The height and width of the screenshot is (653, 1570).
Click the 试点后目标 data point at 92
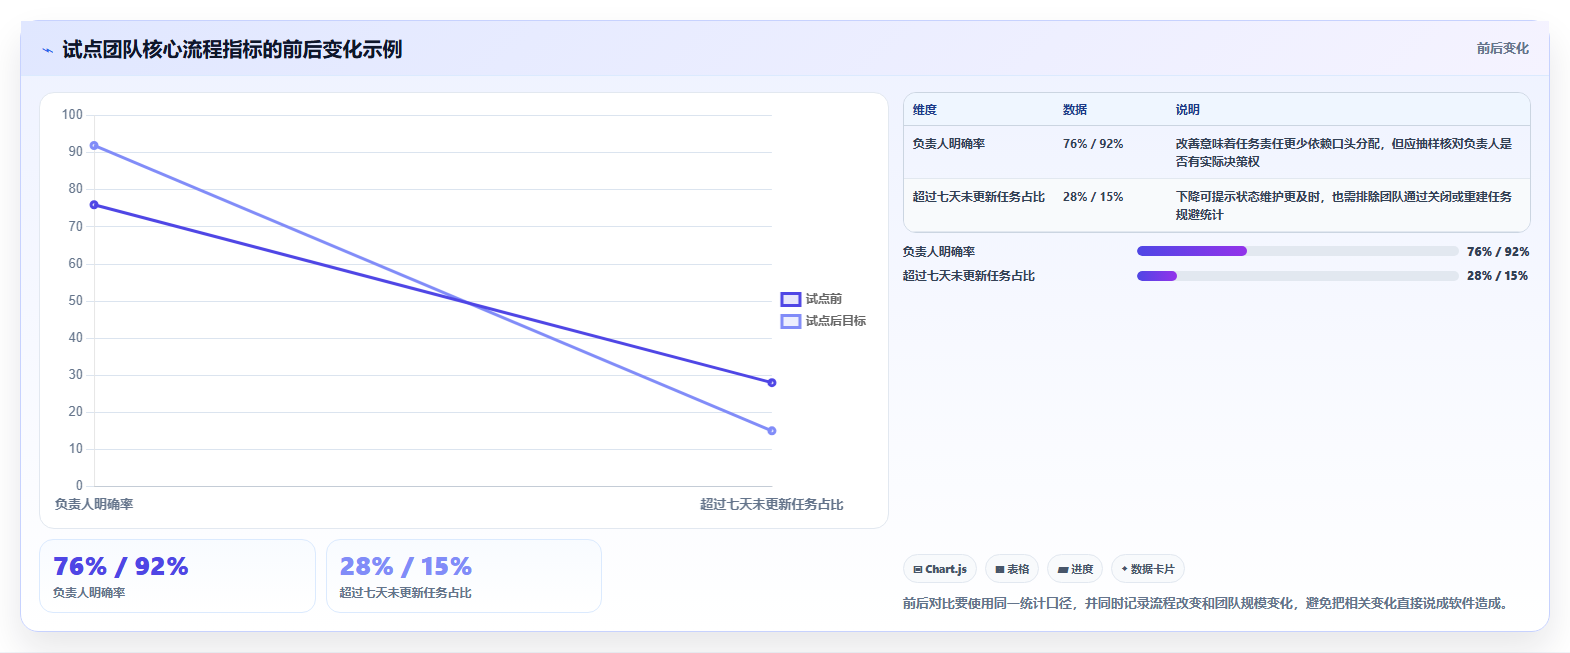coord(94,146)
